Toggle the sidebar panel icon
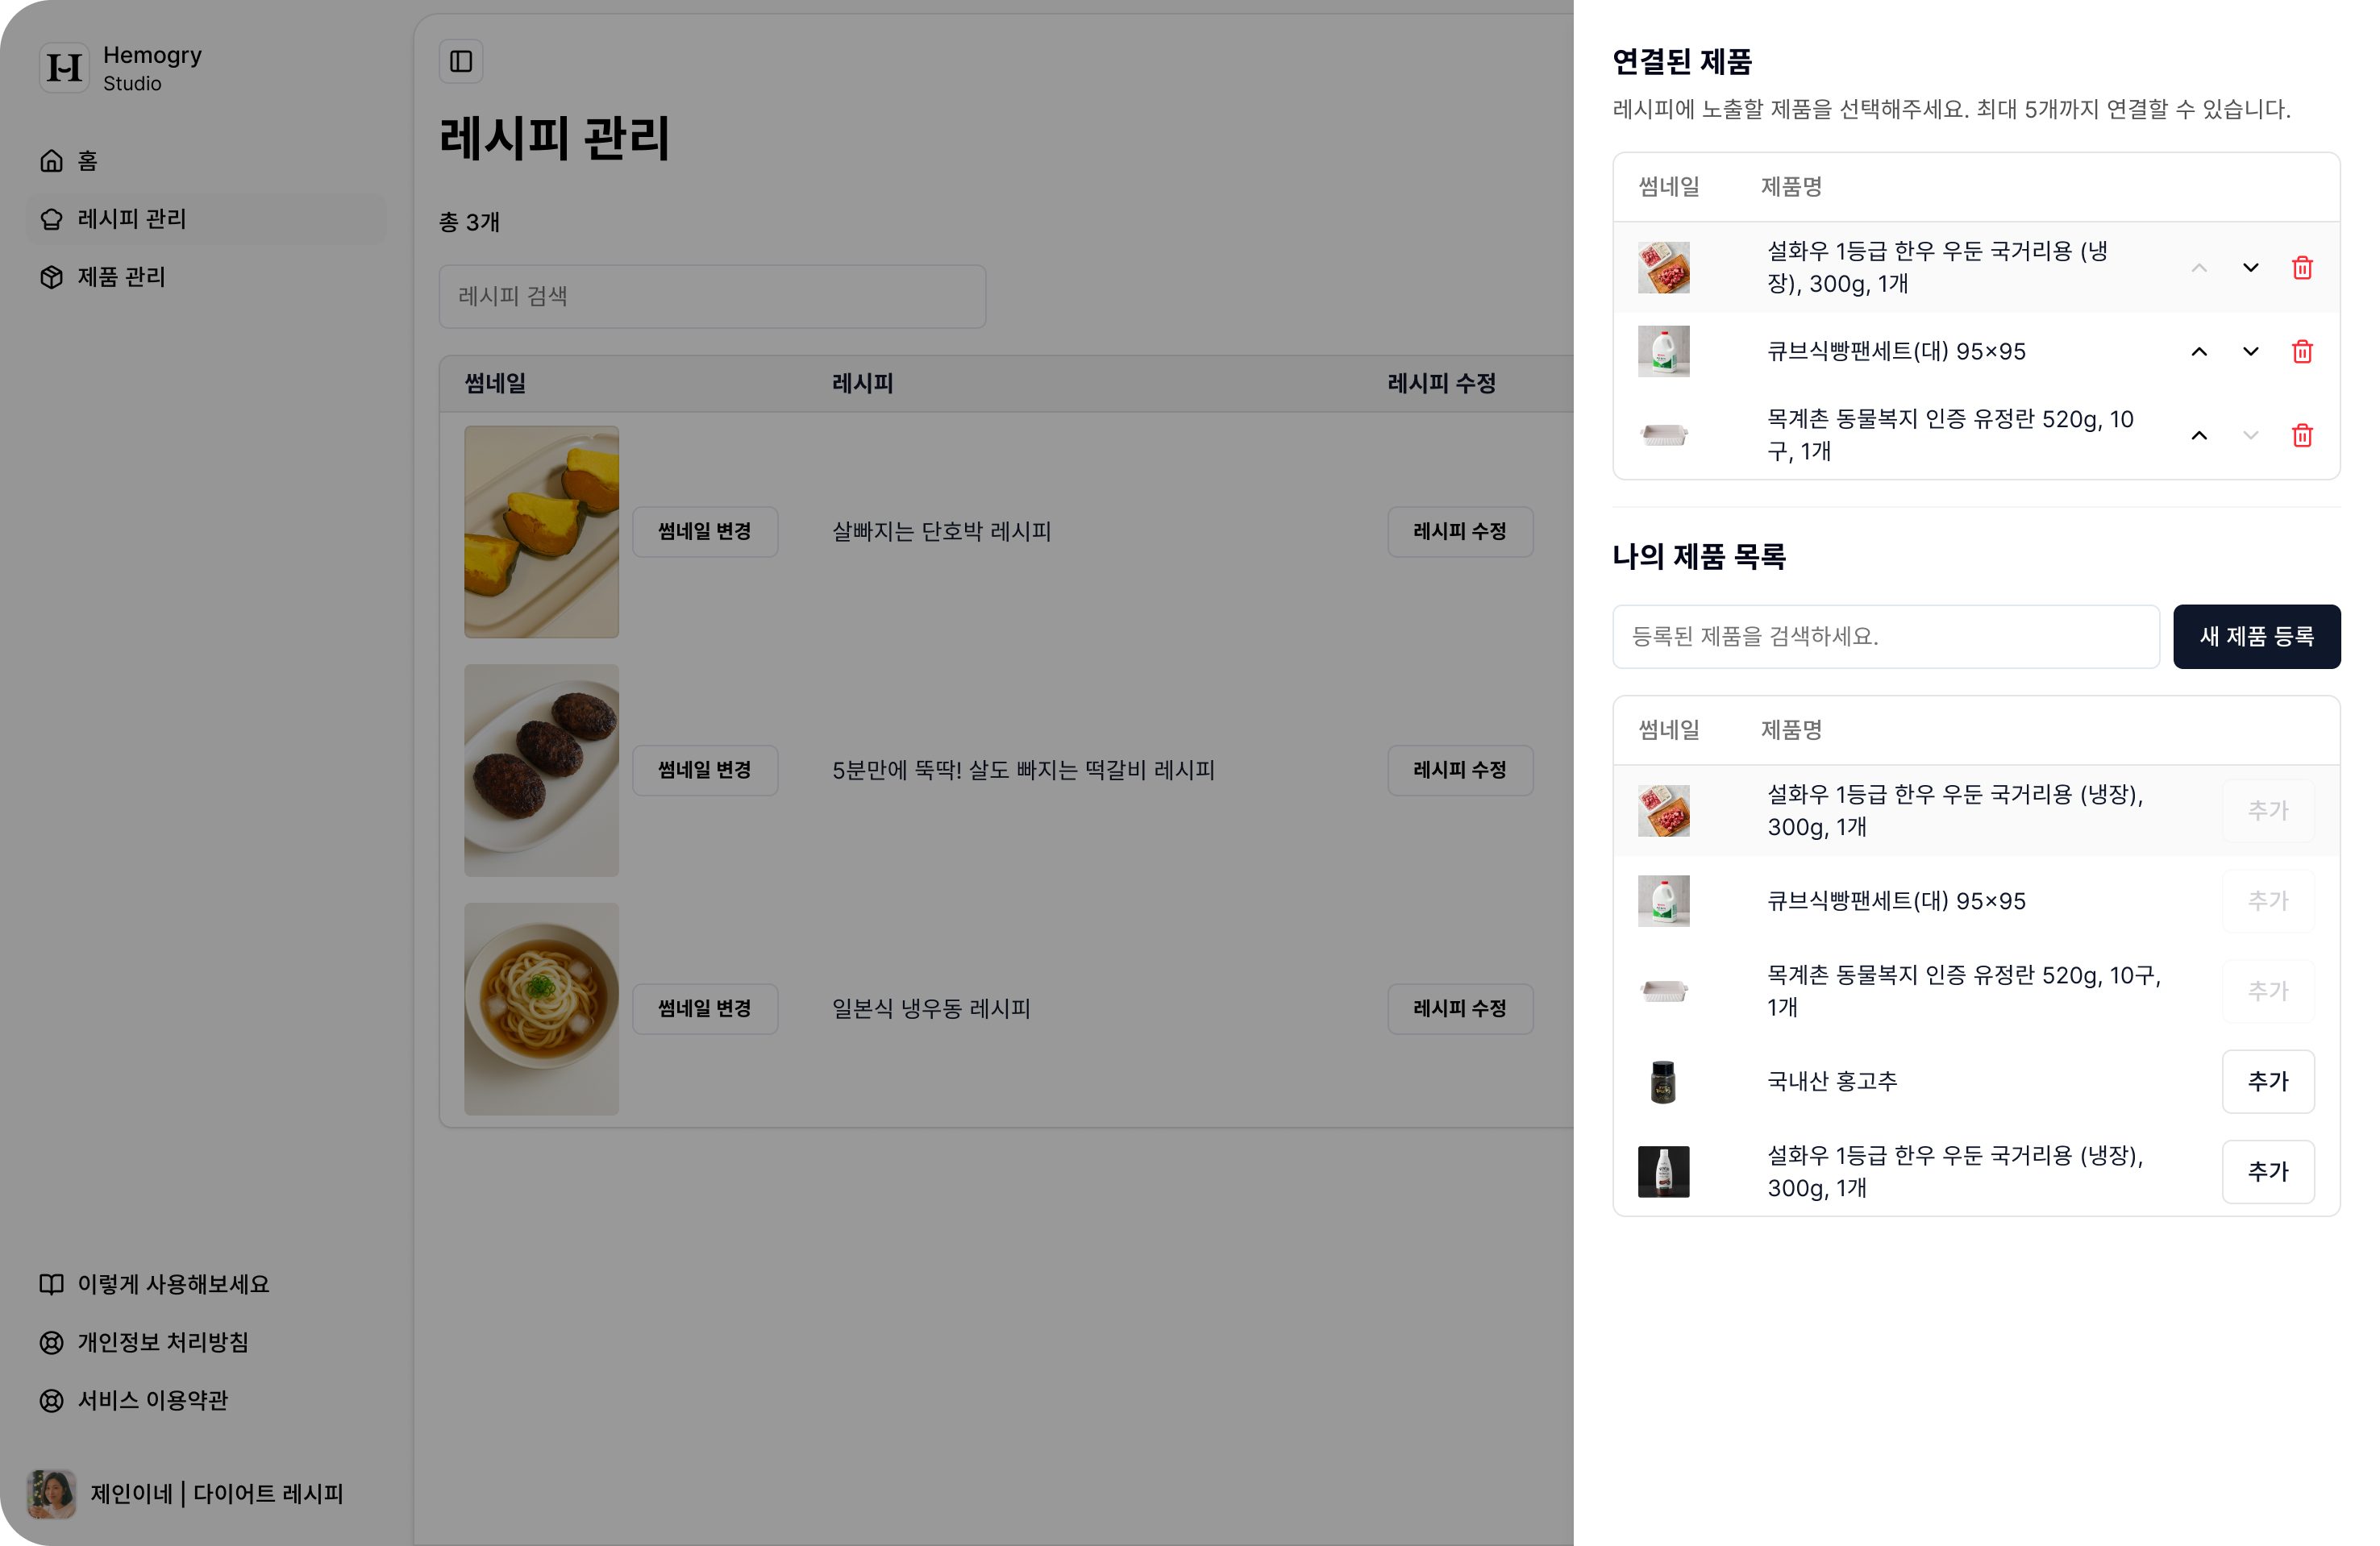Viewport: 2380px width, 1546px height. click(x=461, y=62)
